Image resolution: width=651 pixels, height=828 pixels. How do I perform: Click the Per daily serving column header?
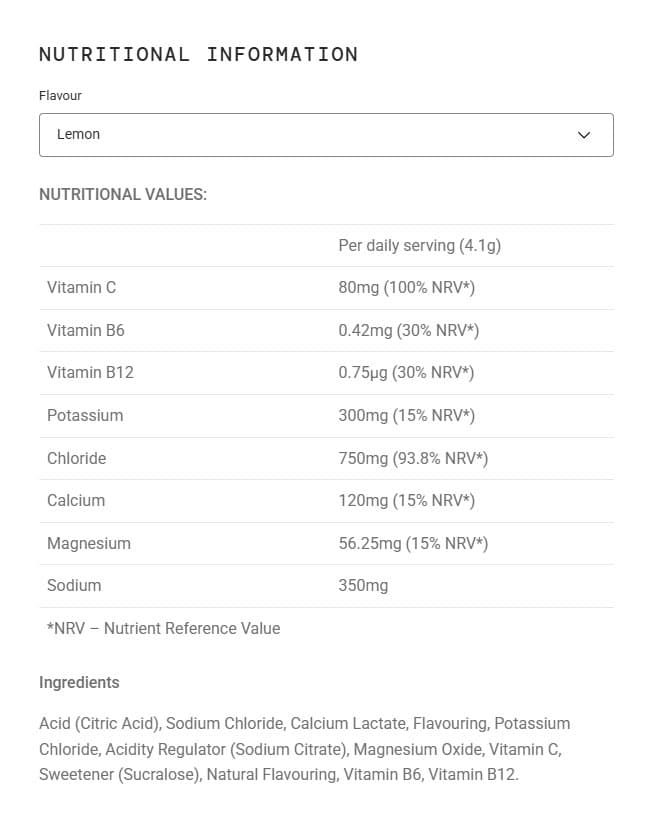point(420,246)
